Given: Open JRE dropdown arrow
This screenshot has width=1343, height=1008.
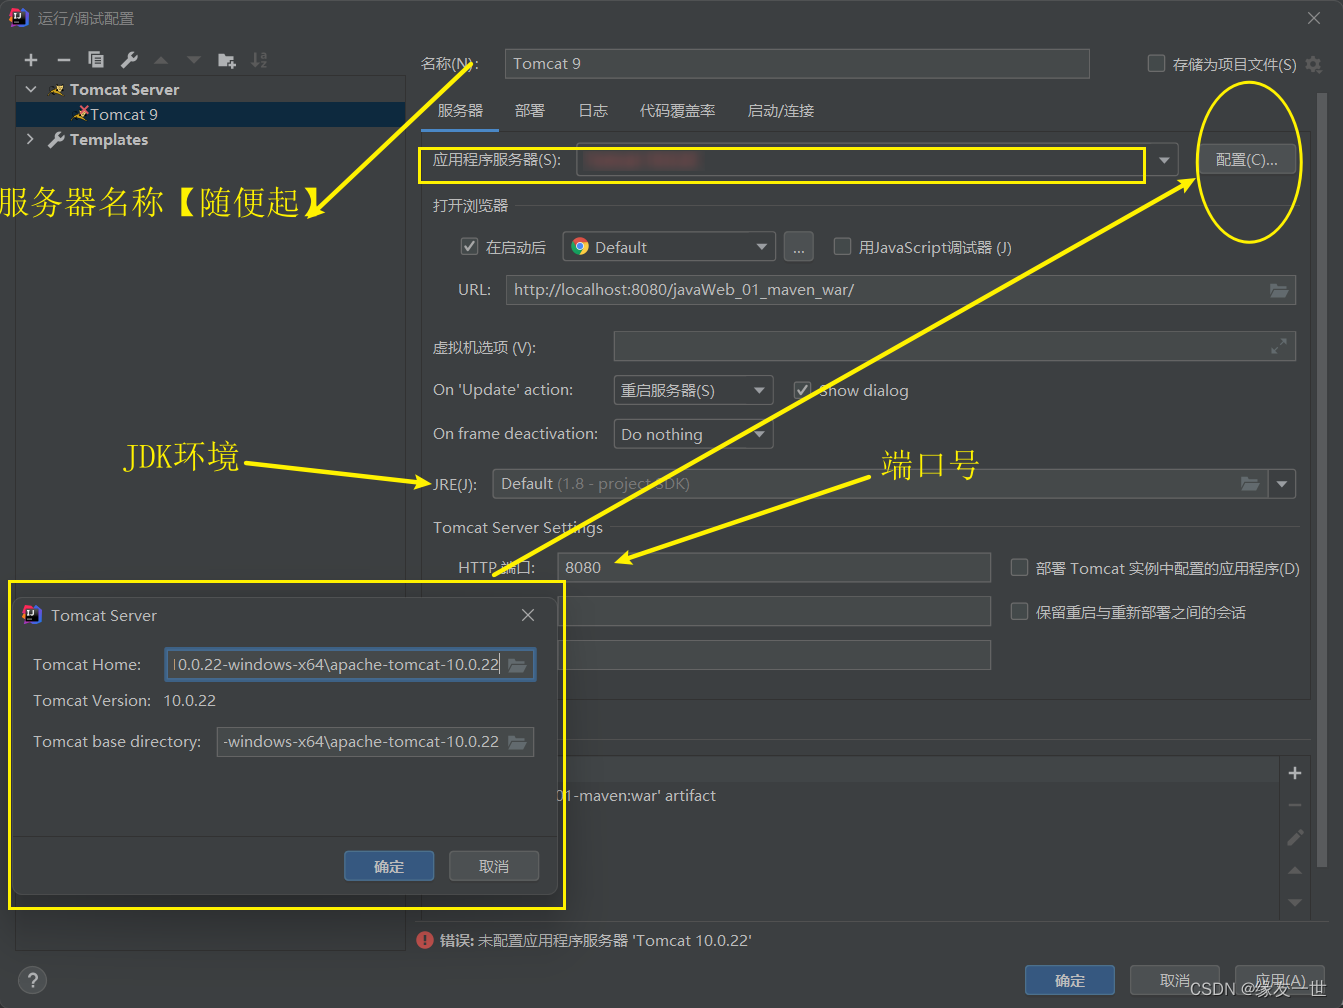Looking at the screenshot, I should point(1282,484).
